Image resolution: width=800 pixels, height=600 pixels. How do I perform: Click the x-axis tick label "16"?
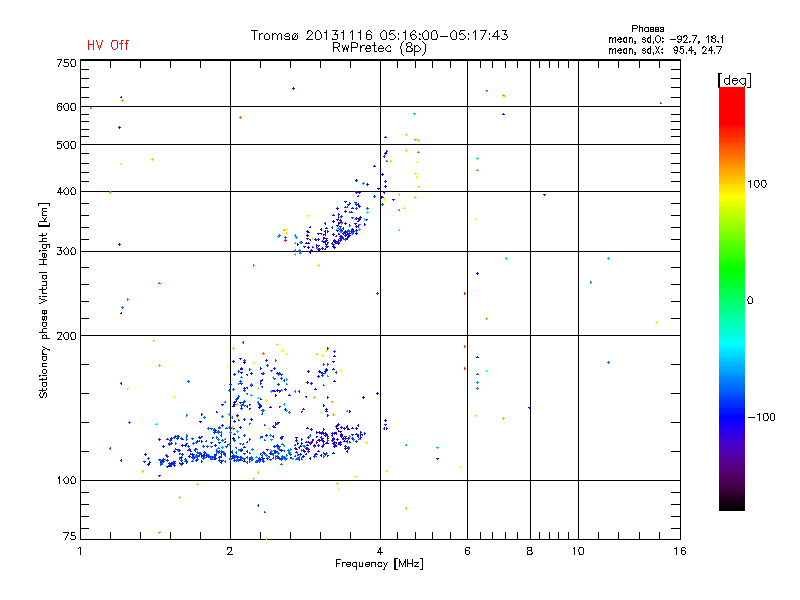point(680,551)
